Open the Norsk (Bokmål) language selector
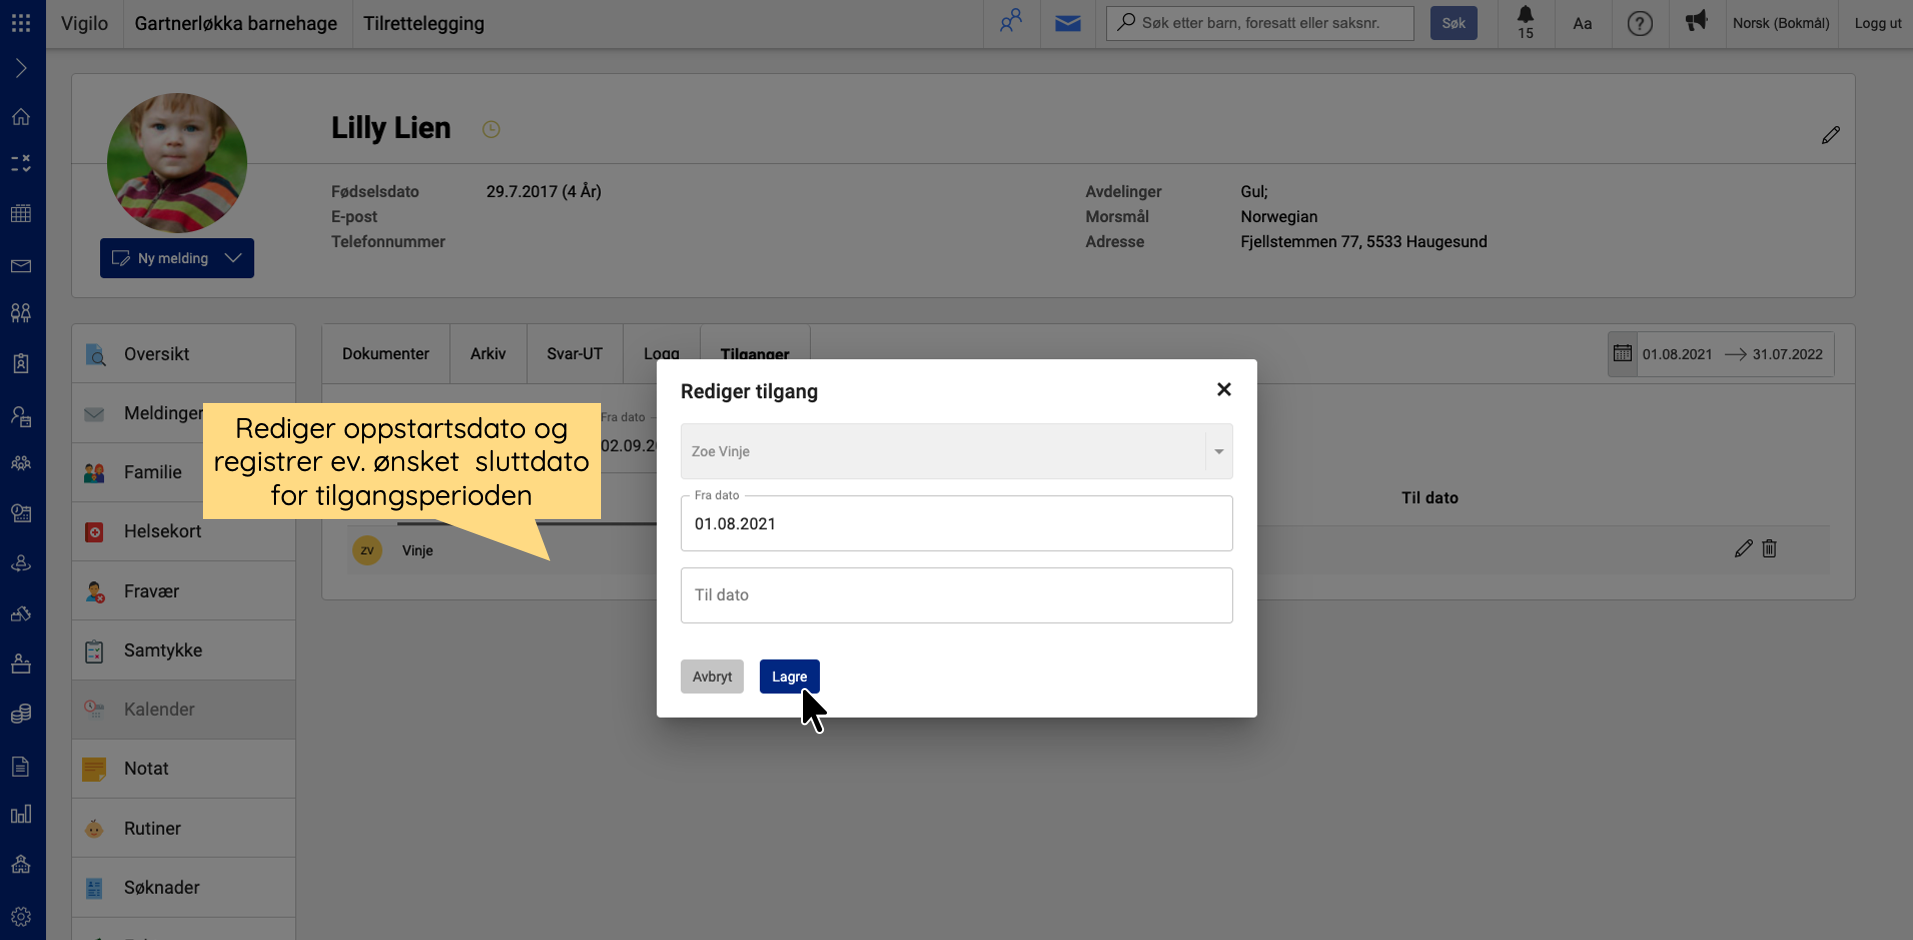This screenshot has height=940, width=1913. (x=1780, y=23)
